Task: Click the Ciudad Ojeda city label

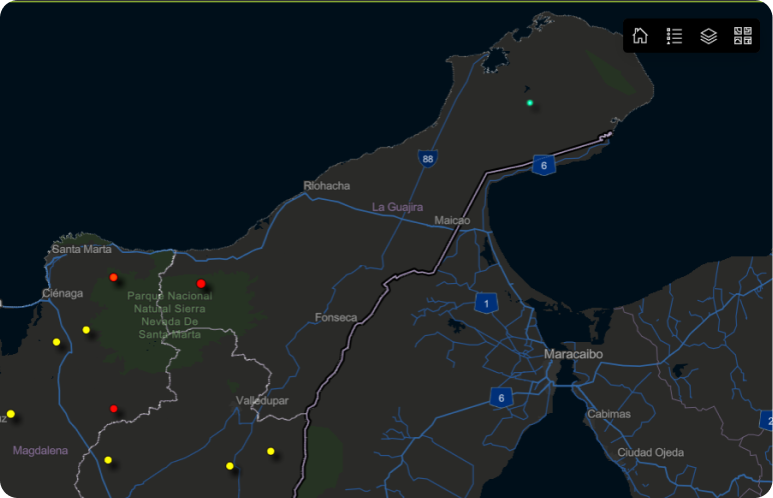Action: click(x=650, y=452)
